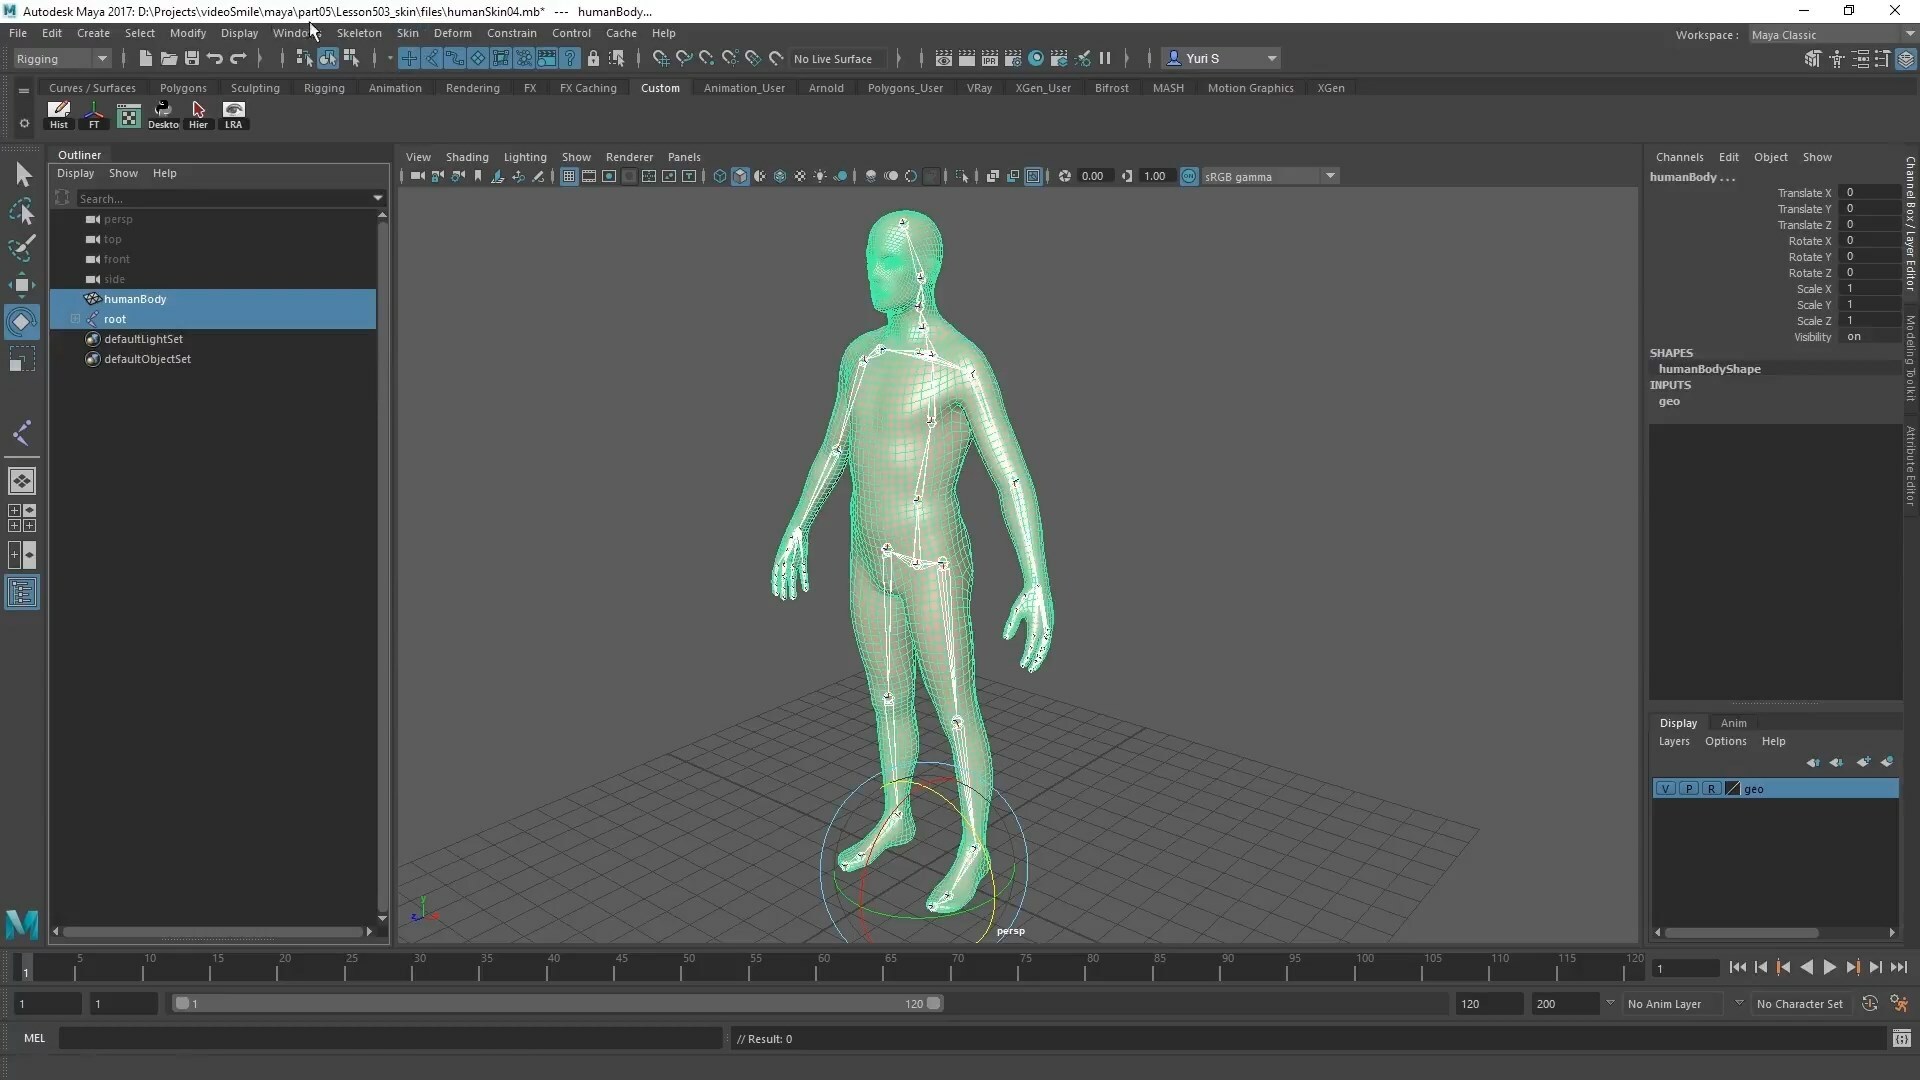Click viewport grid toggle icon

(x=569, y=176)
